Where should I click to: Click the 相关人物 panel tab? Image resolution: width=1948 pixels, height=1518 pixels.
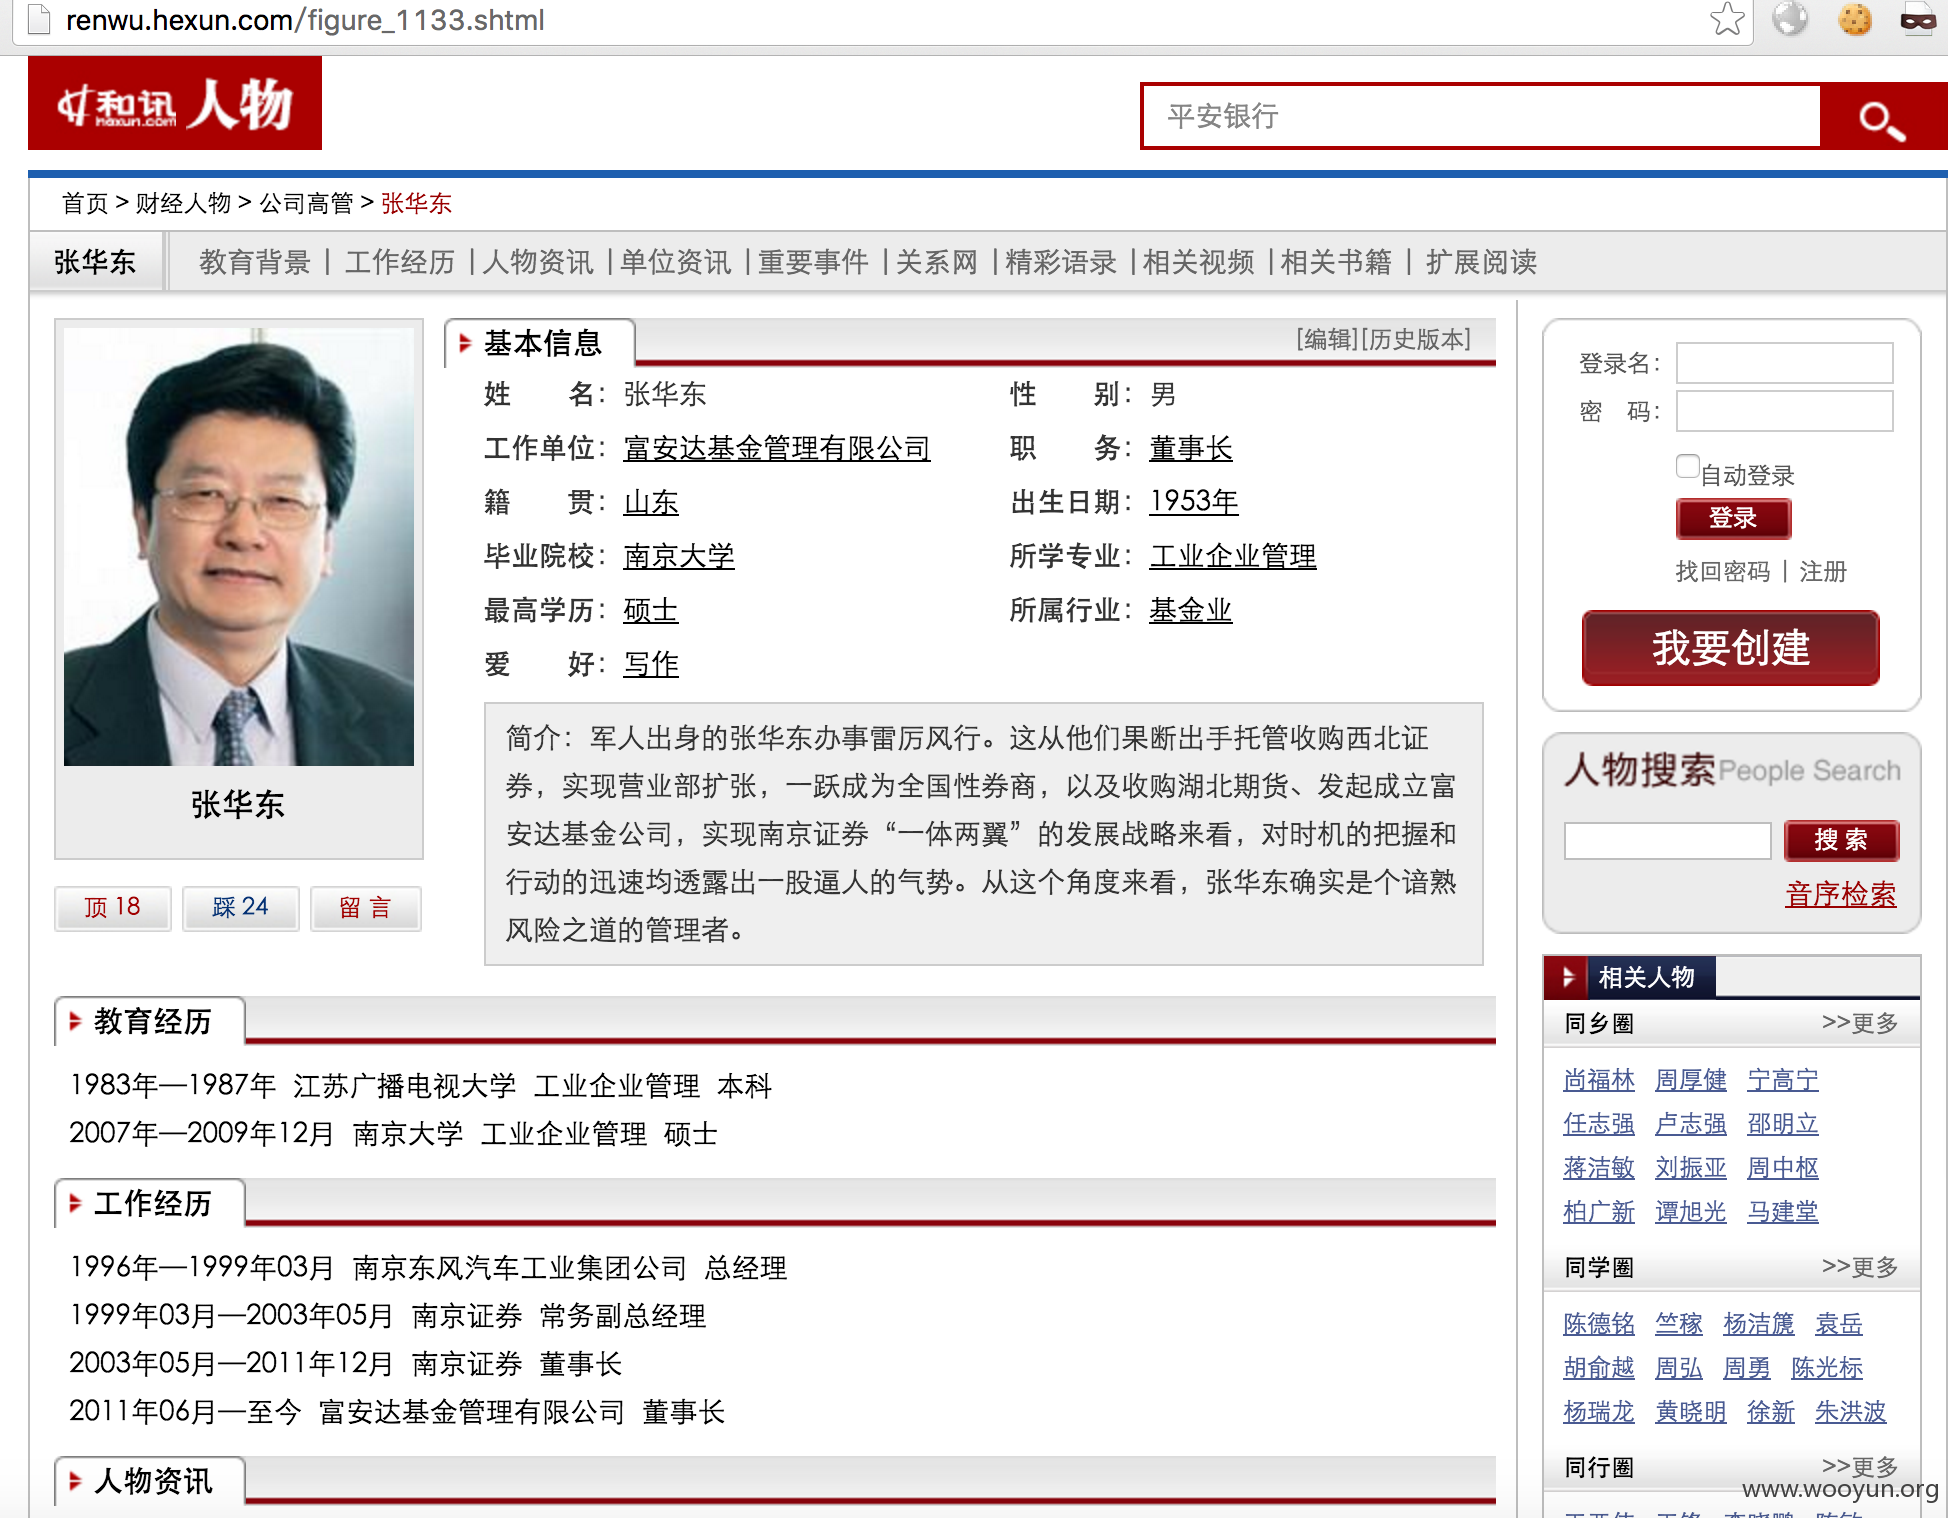[x=1632, y=977]
